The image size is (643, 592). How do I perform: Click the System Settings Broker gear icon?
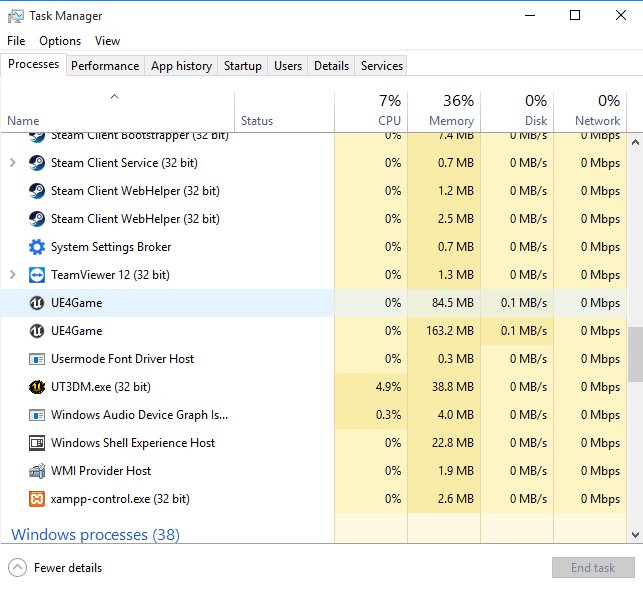tap(37, 247)
